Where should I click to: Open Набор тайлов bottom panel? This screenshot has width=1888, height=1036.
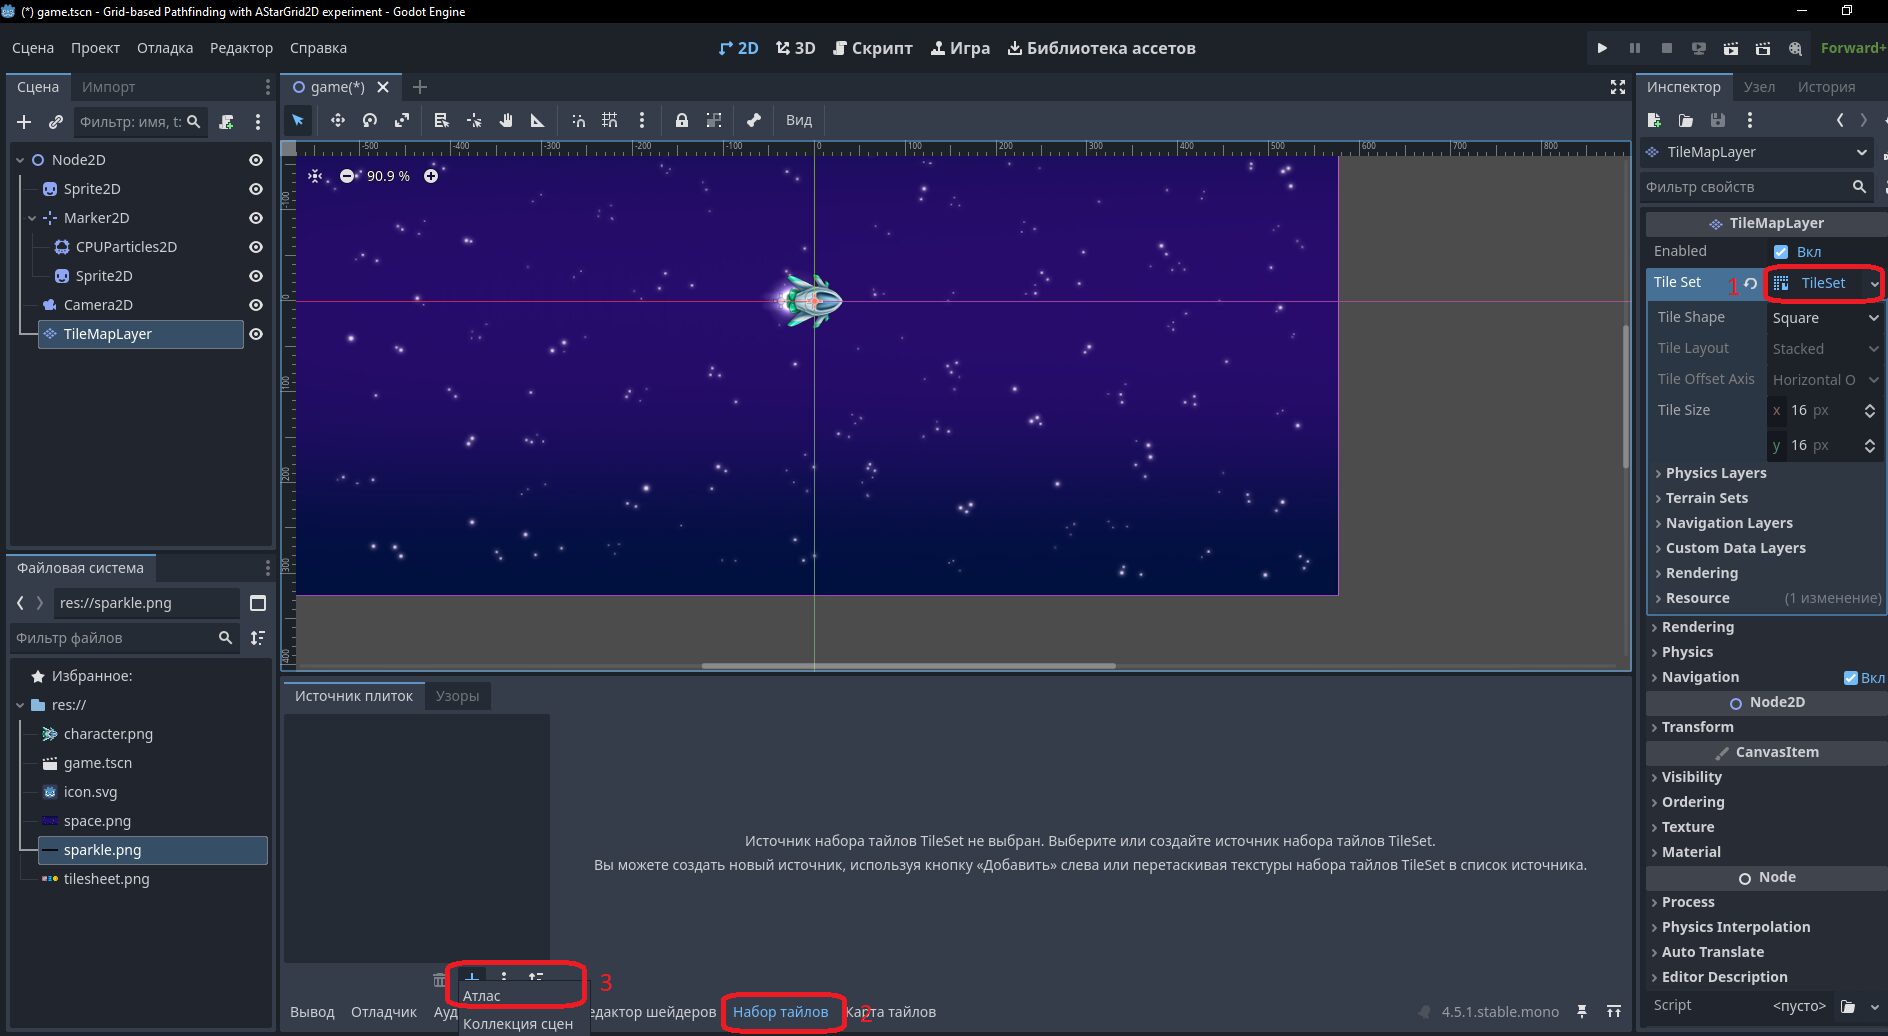pos(780,1012)
